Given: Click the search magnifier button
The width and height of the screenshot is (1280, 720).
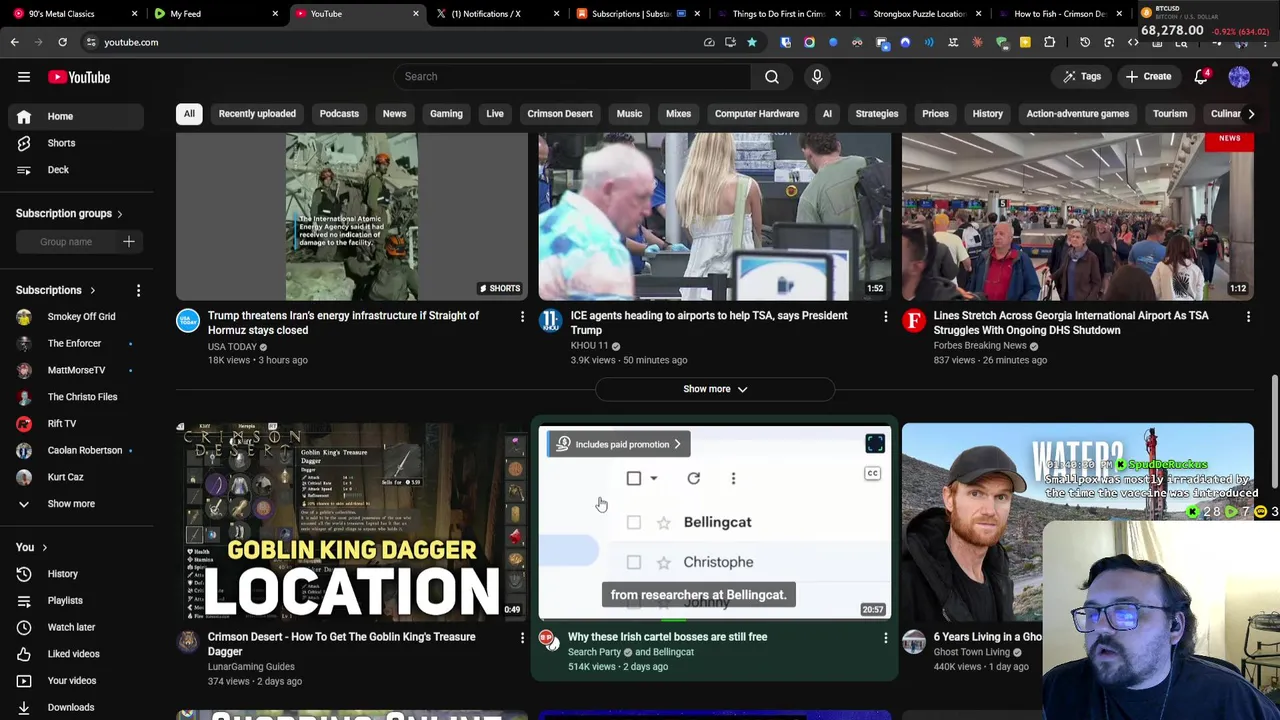Looking at the screenshot, I should click(x=772, y=77).
